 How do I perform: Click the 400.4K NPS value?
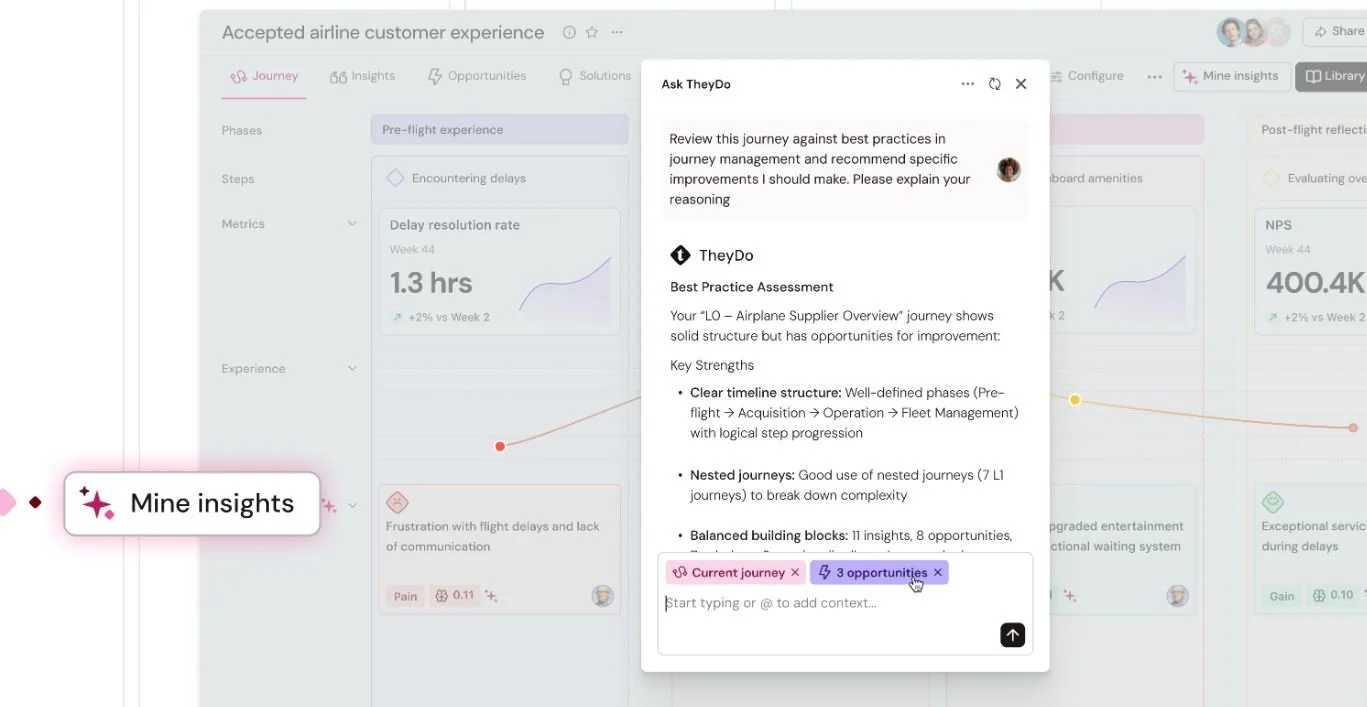1315,283
